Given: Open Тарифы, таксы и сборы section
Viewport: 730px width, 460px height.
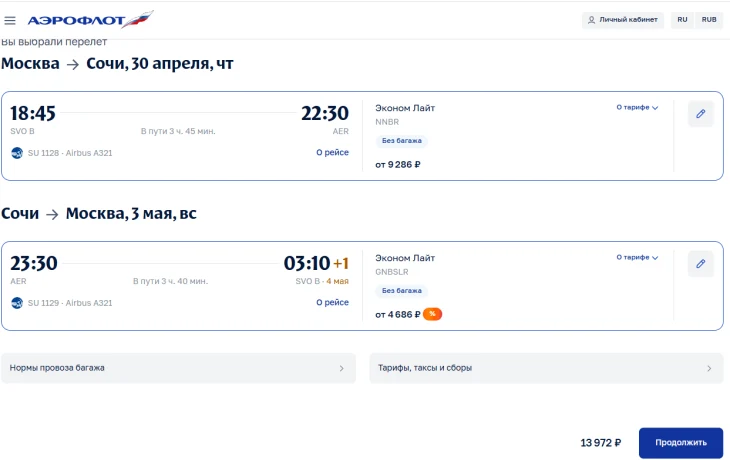Looking at the screenshot, I should coord(546,368).
